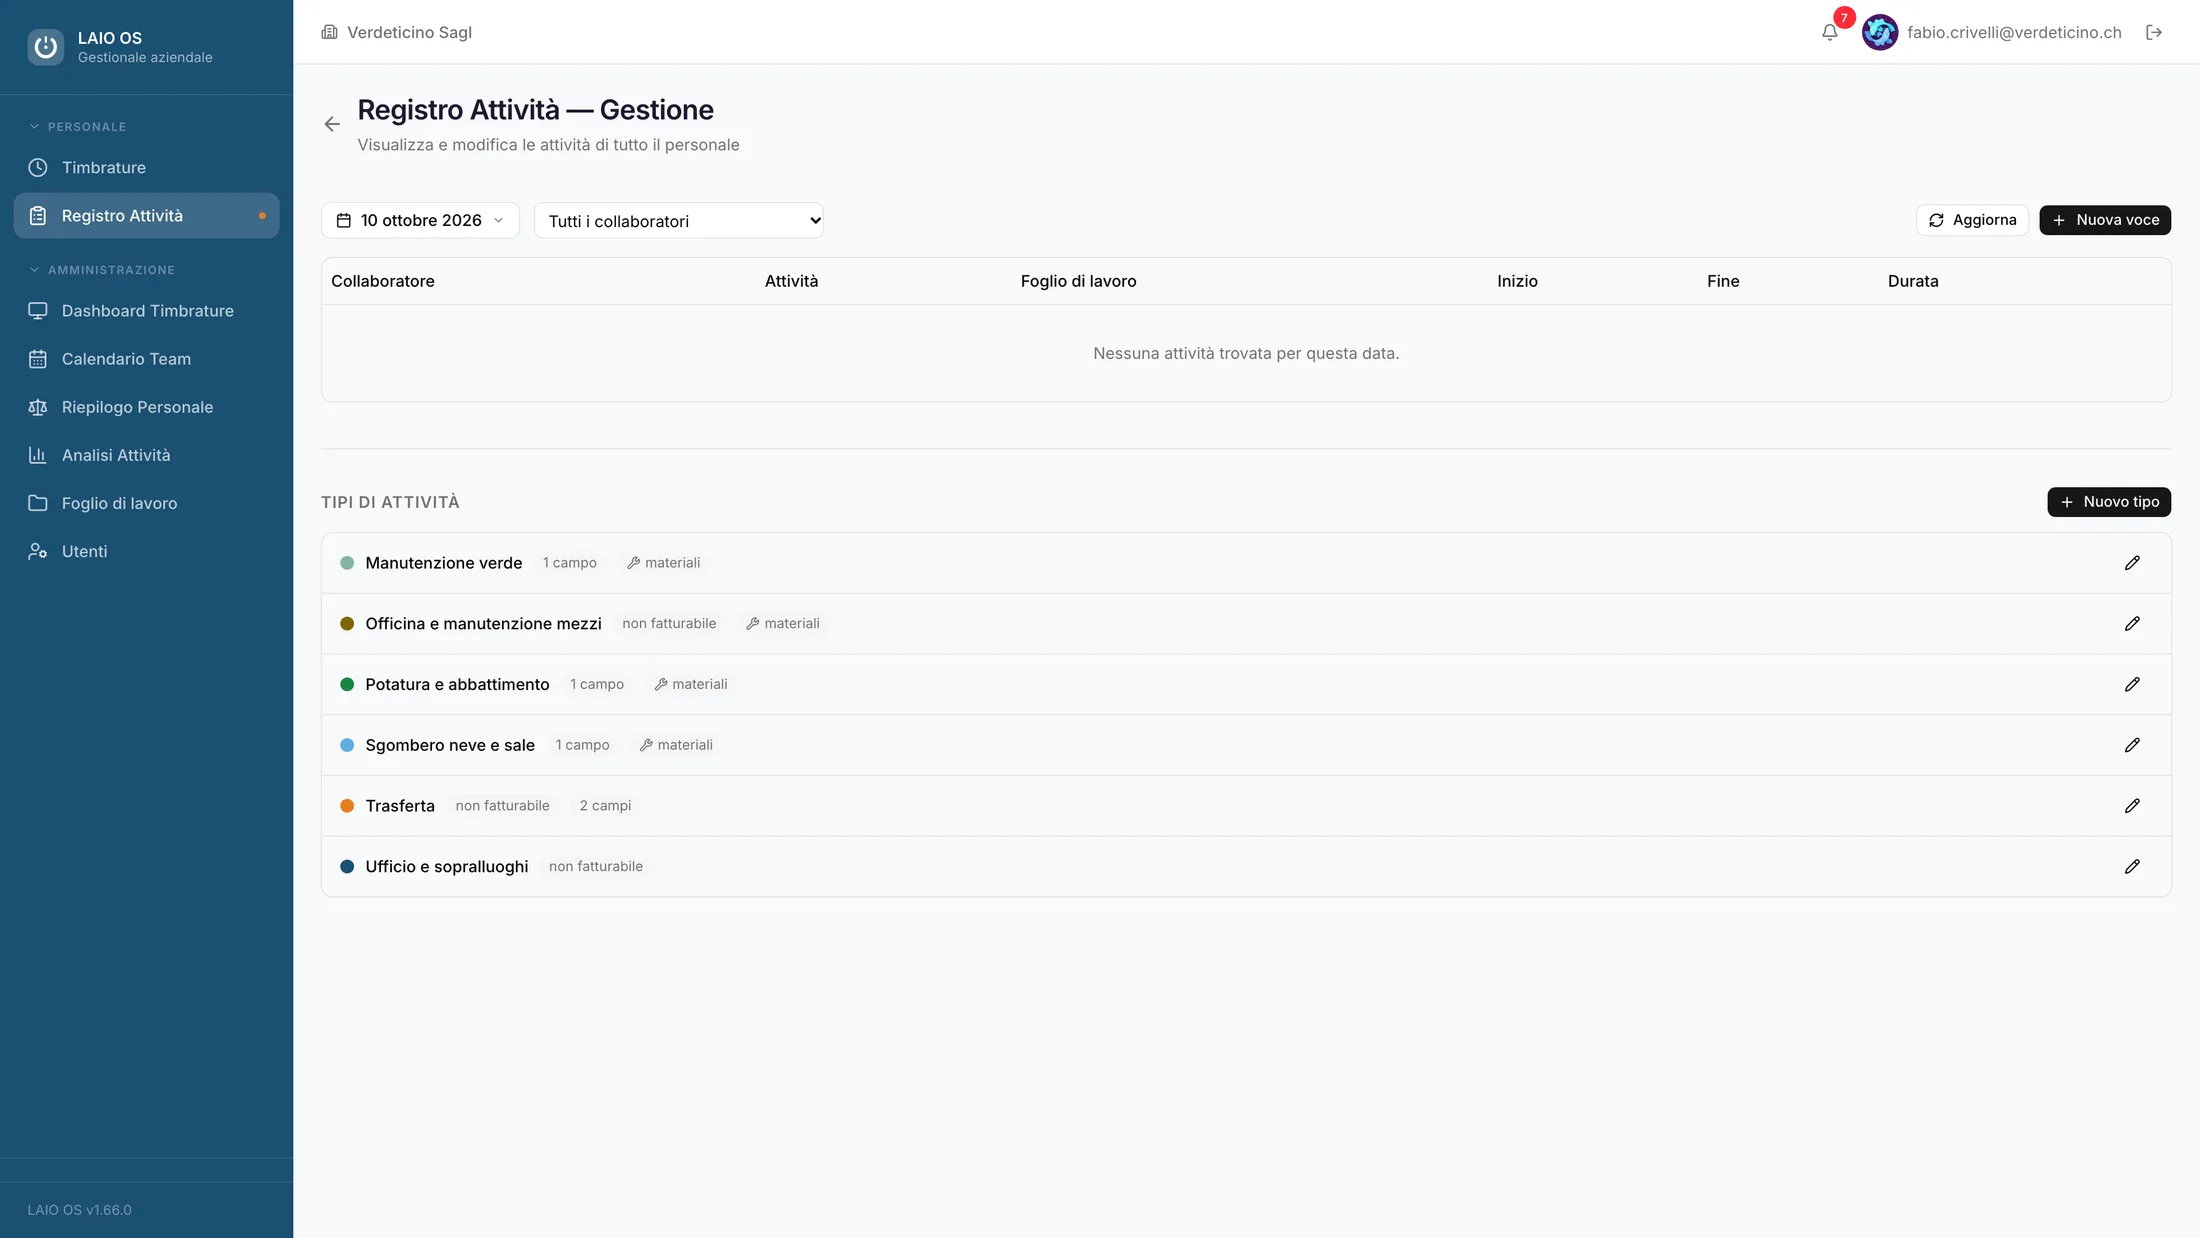Open the user avatar next to the email
The width and height of the screenshot is (2200, 1238).
click(1880, 32)
